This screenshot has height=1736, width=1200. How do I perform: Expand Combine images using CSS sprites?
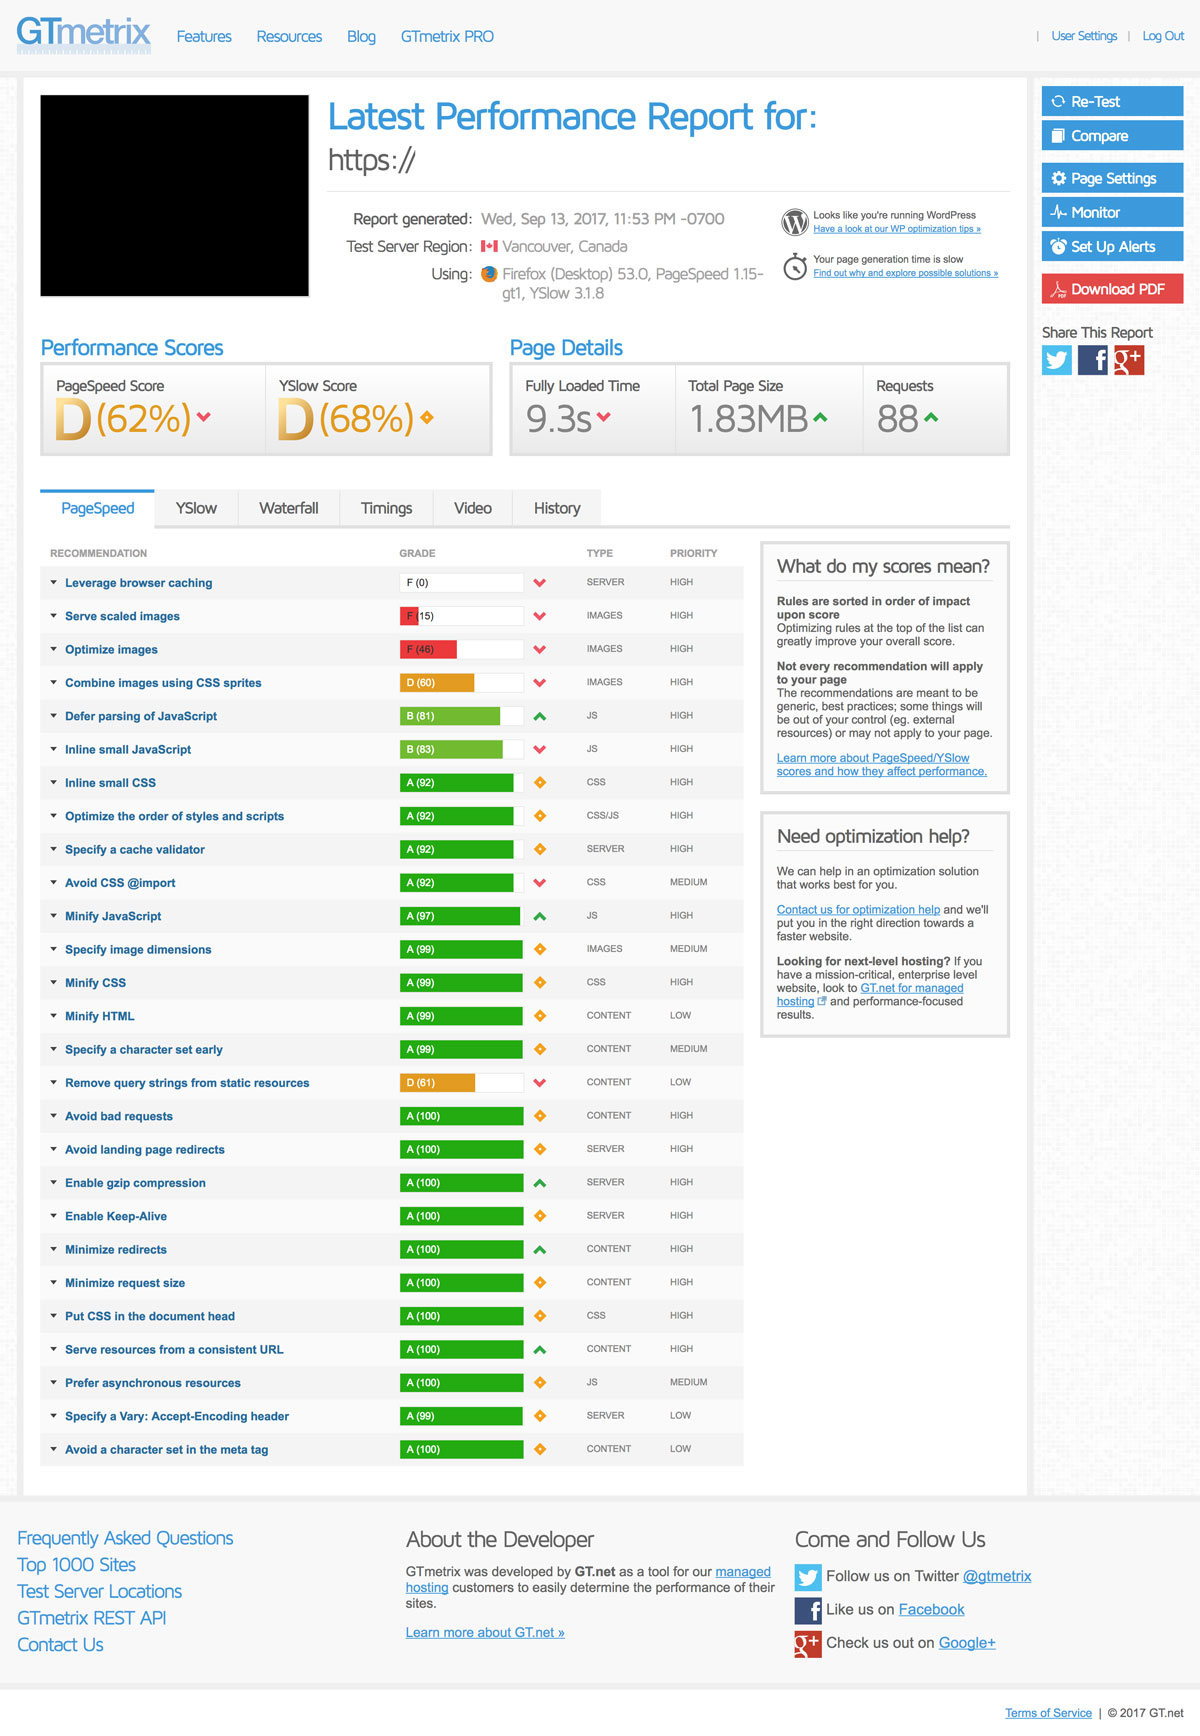pyautogui.click(x=163, y=683)
